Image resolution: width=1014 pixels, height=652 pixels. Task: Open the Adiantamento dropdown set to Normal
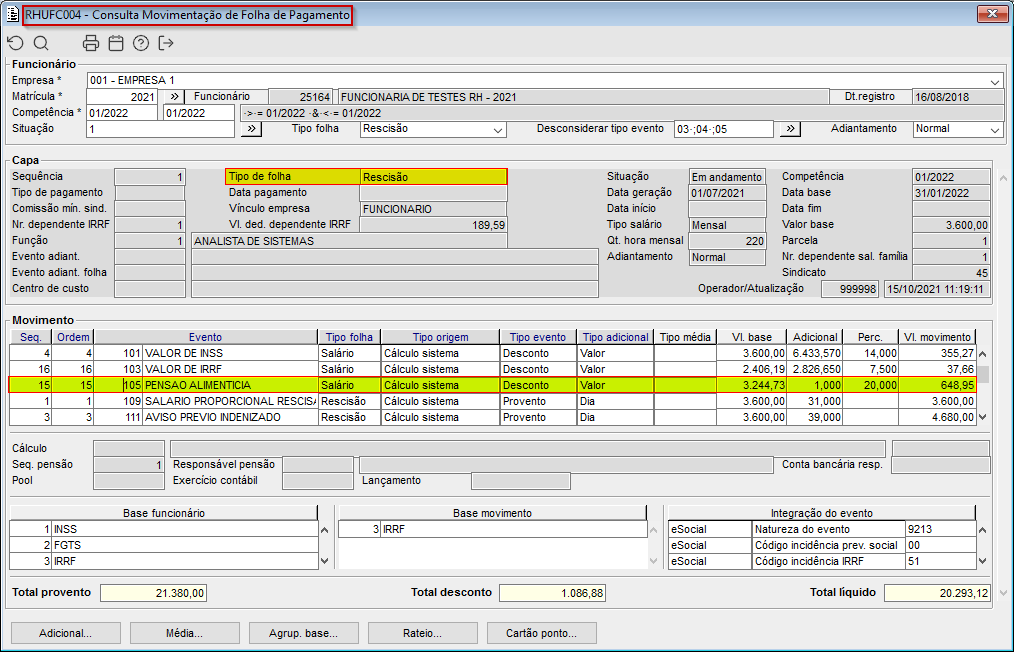(994, 130)
